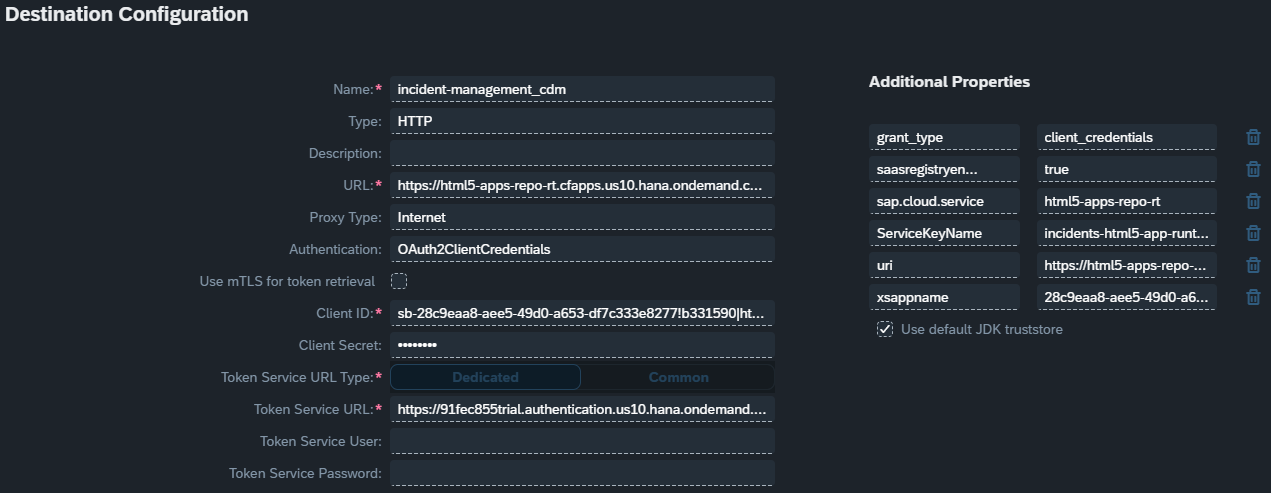Delete the uri property row

click(1253, 265)
